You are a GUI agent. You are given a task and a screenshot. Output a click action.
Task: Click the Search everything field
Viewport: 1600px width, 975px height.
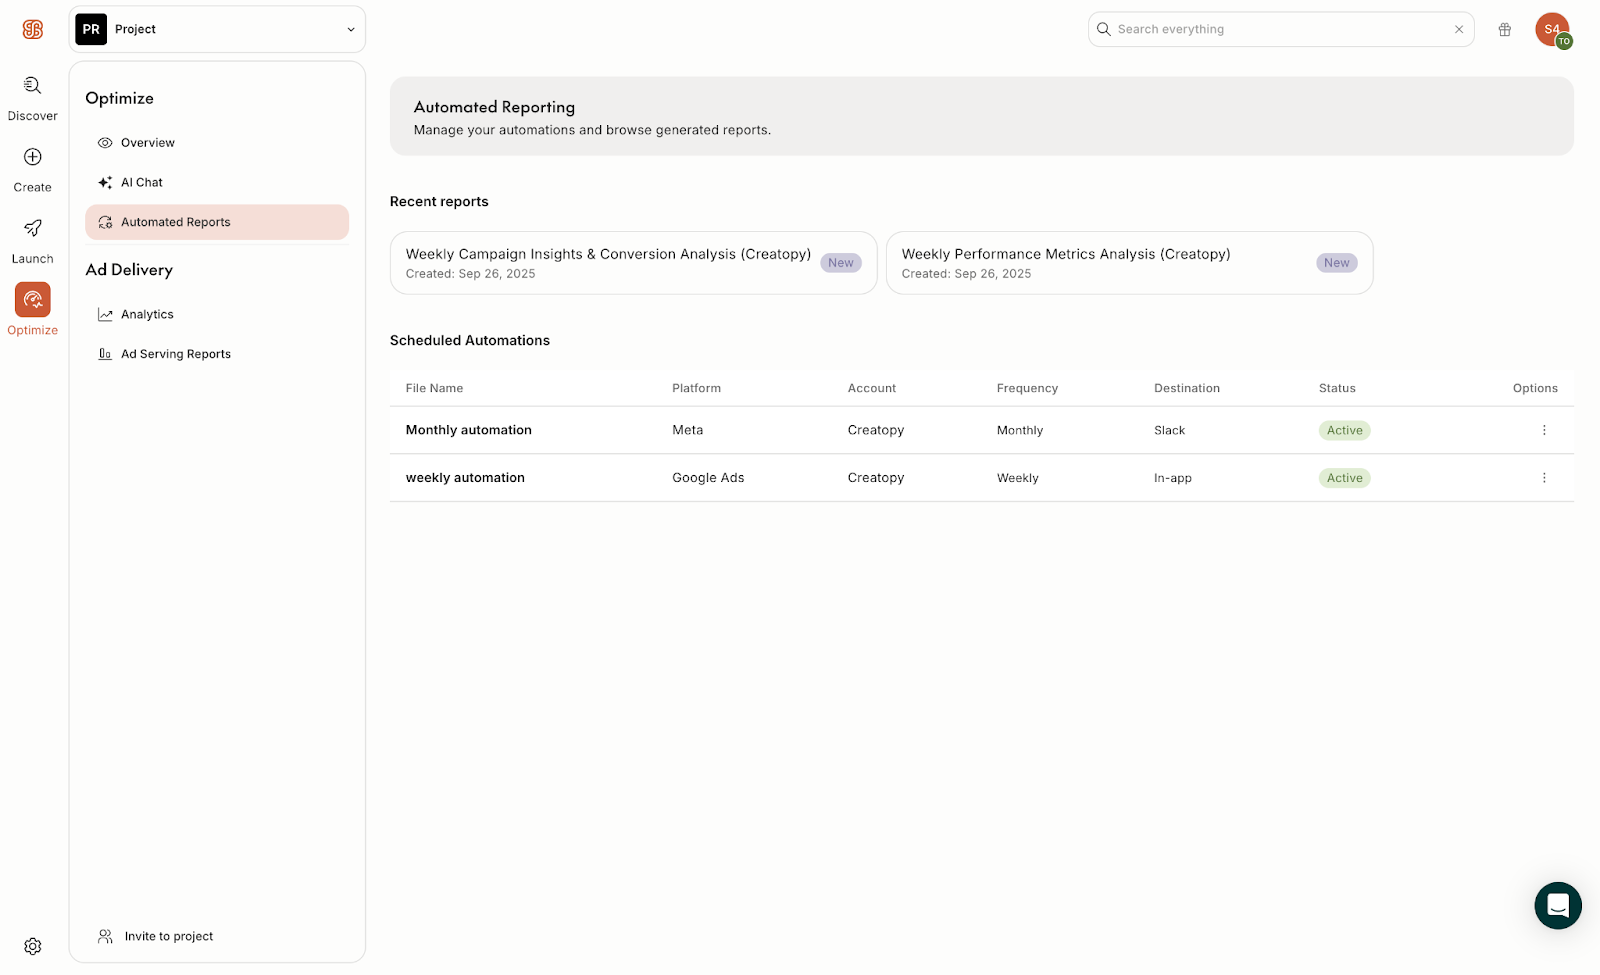pos(1280,30)
